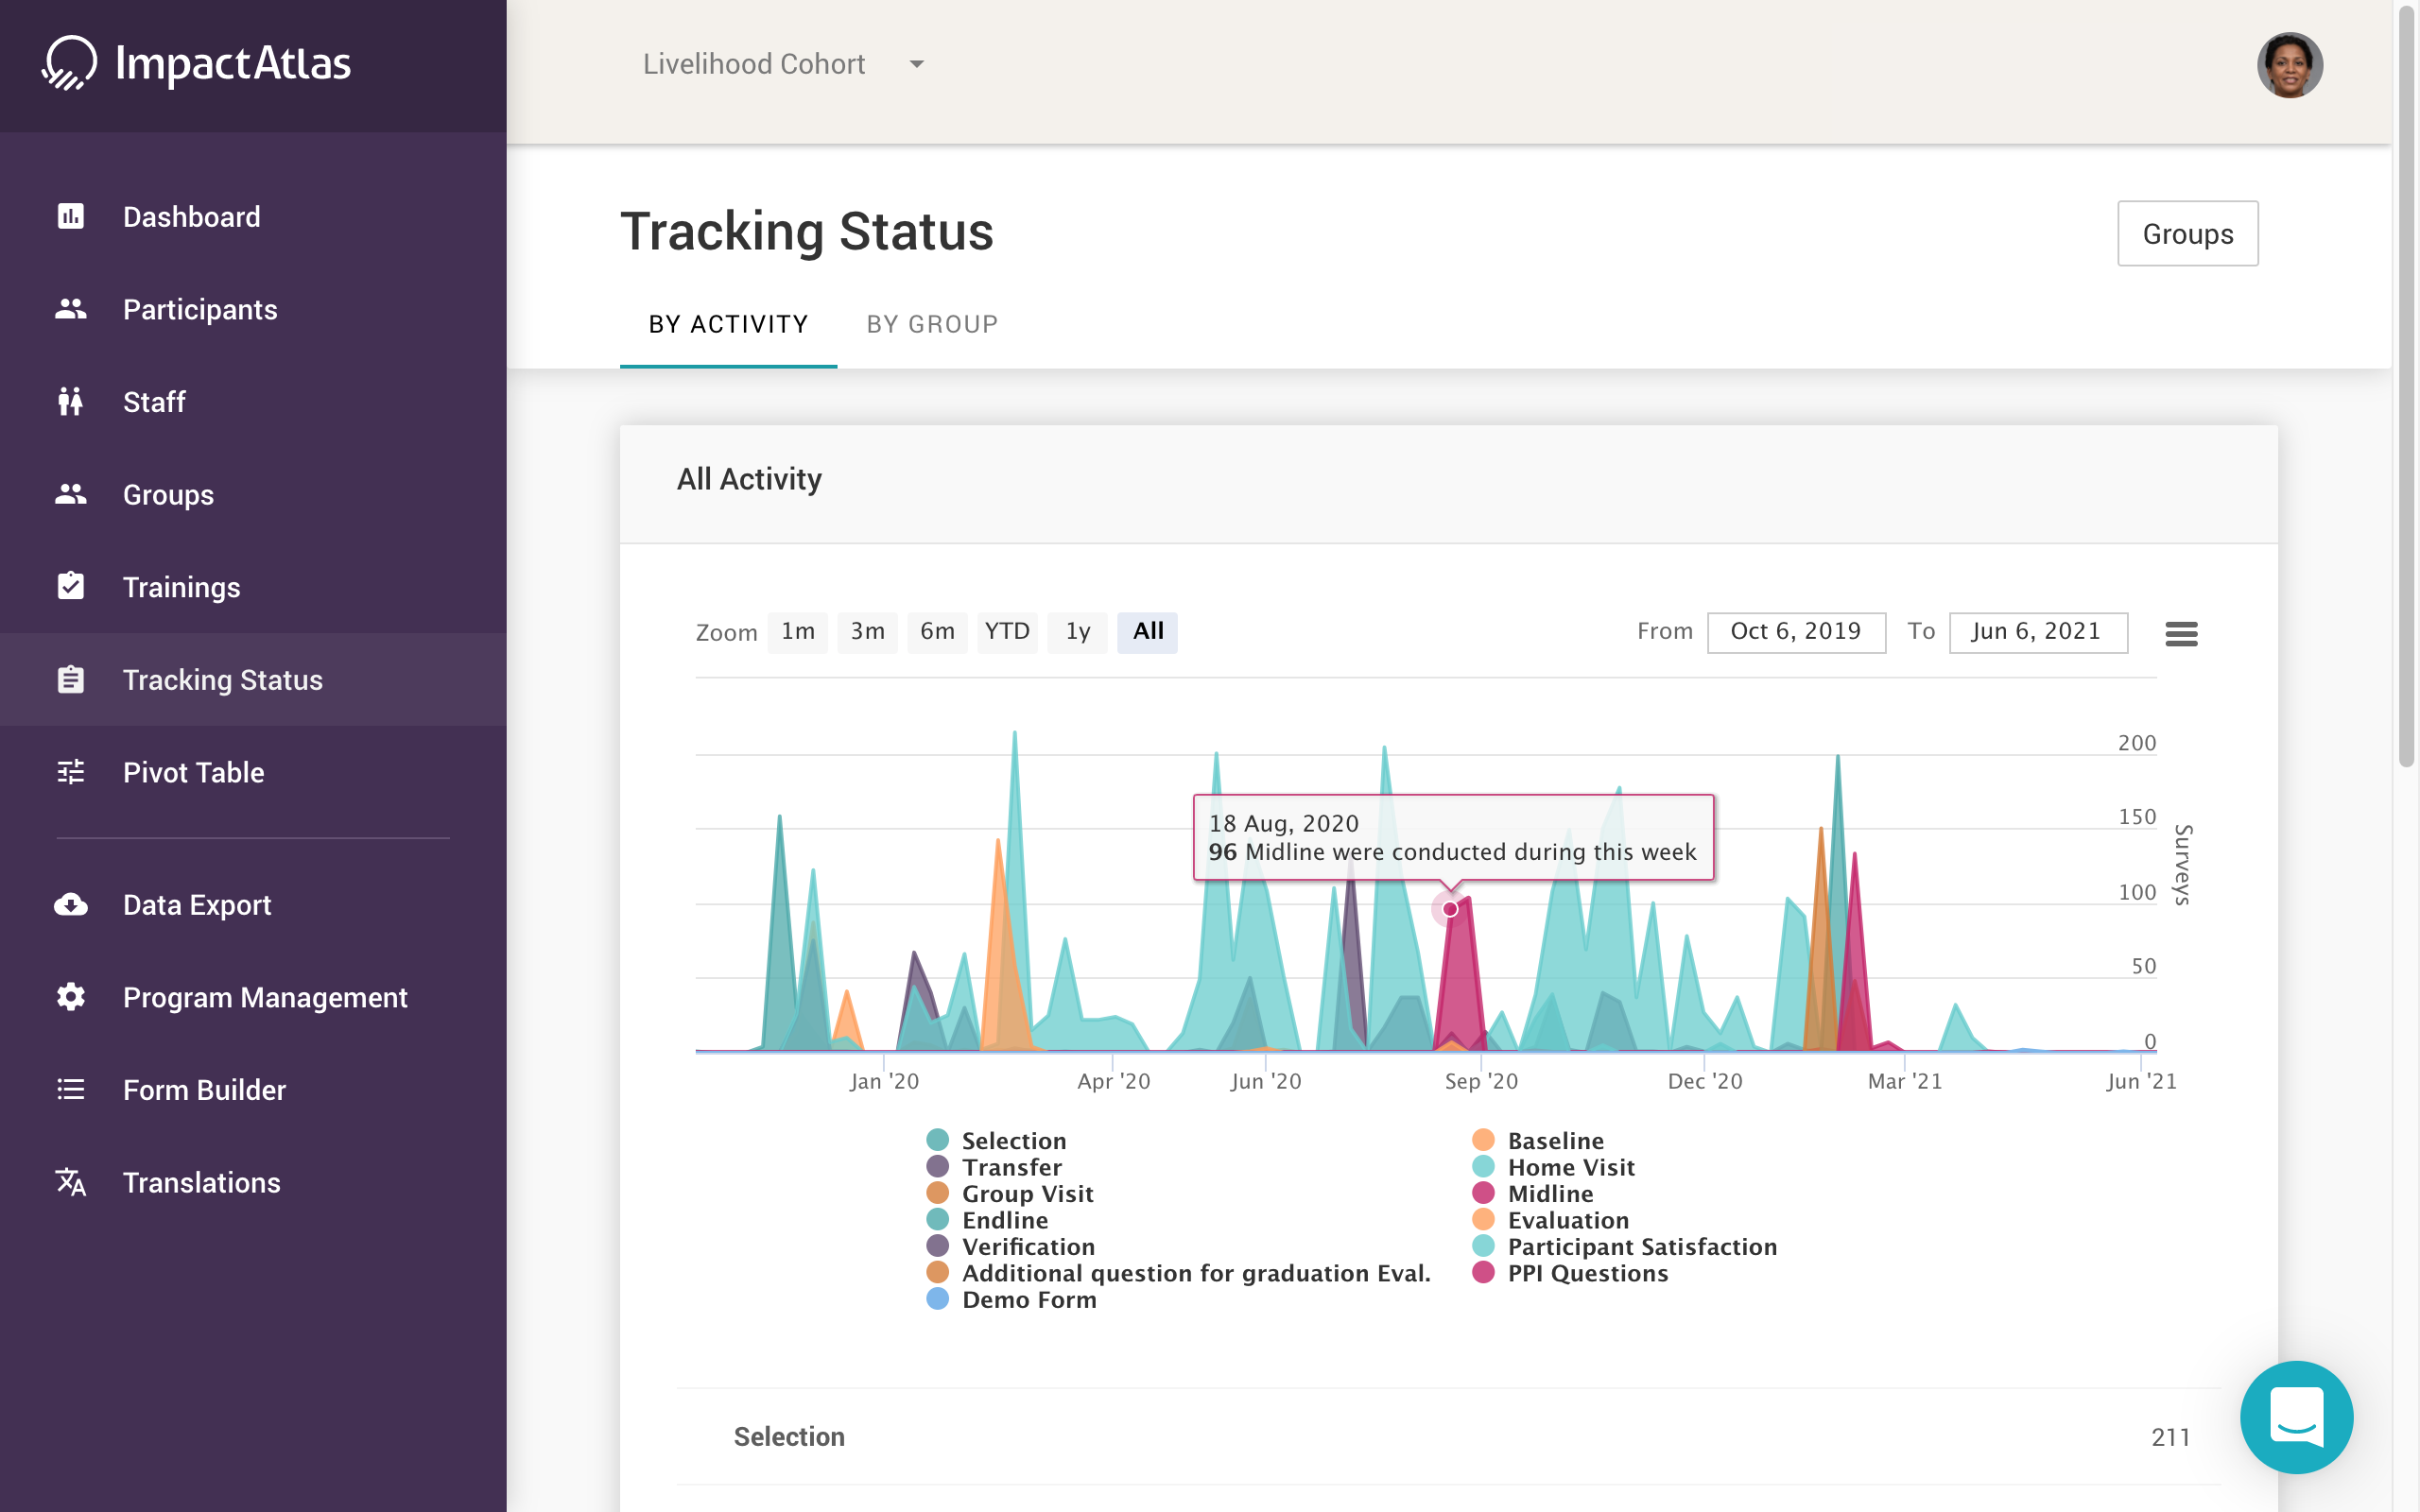Viewport: 2420px width, 1512px height.
Task: Toggle the Midline series in legend
Action: [1550, 1194]
